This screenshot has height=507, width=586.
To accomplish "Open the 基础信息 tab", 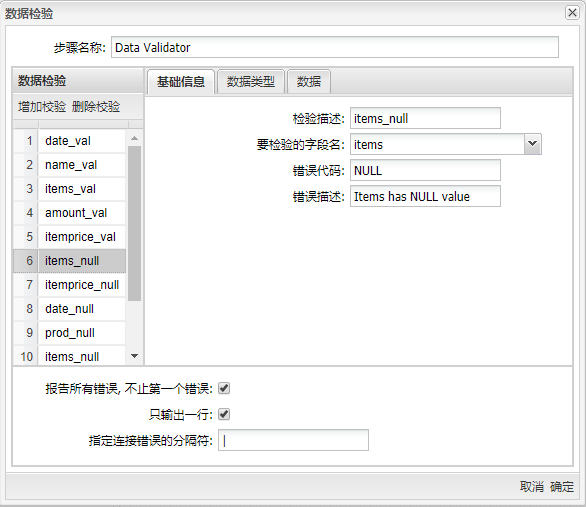I will click(x=181, y=81).
